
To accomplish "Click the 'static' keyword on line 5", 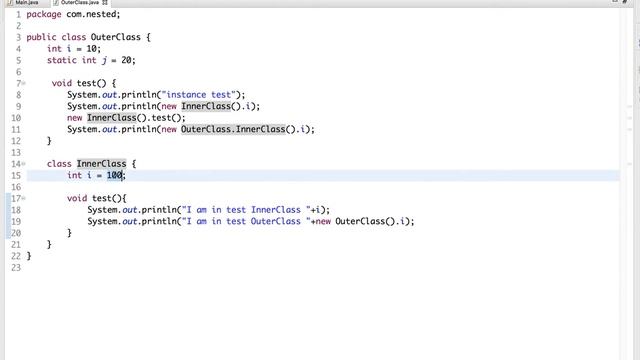I will tap(62, 60).
